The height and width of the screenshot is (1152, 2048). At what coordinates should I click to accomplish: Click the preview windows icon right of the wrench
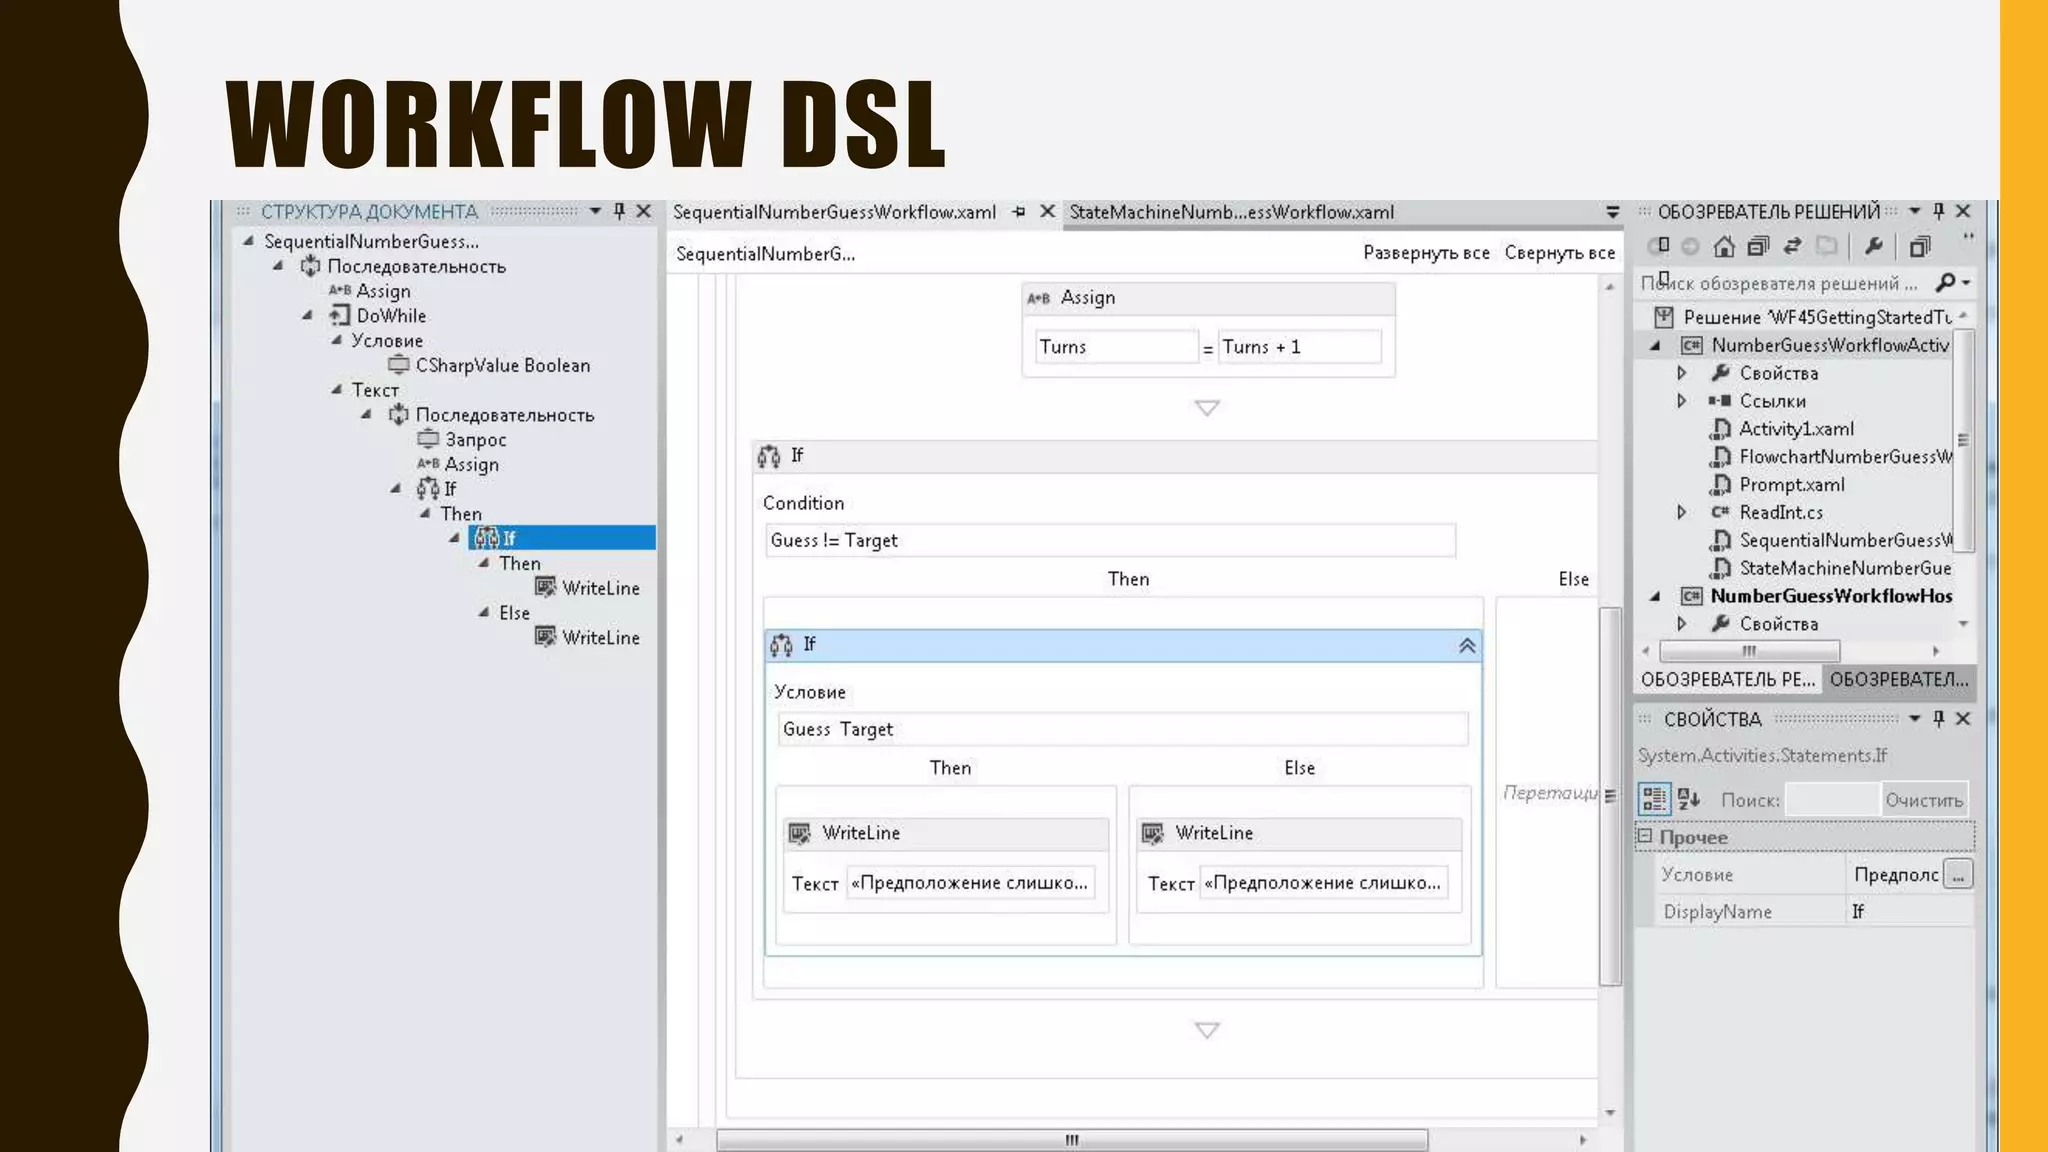1920,246
